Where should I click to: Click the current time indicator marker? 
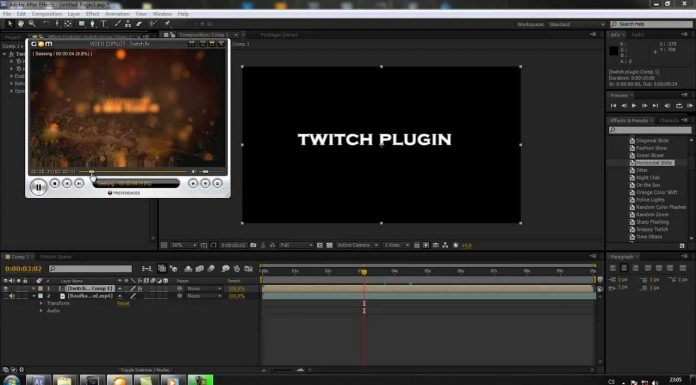click(364, 272)
